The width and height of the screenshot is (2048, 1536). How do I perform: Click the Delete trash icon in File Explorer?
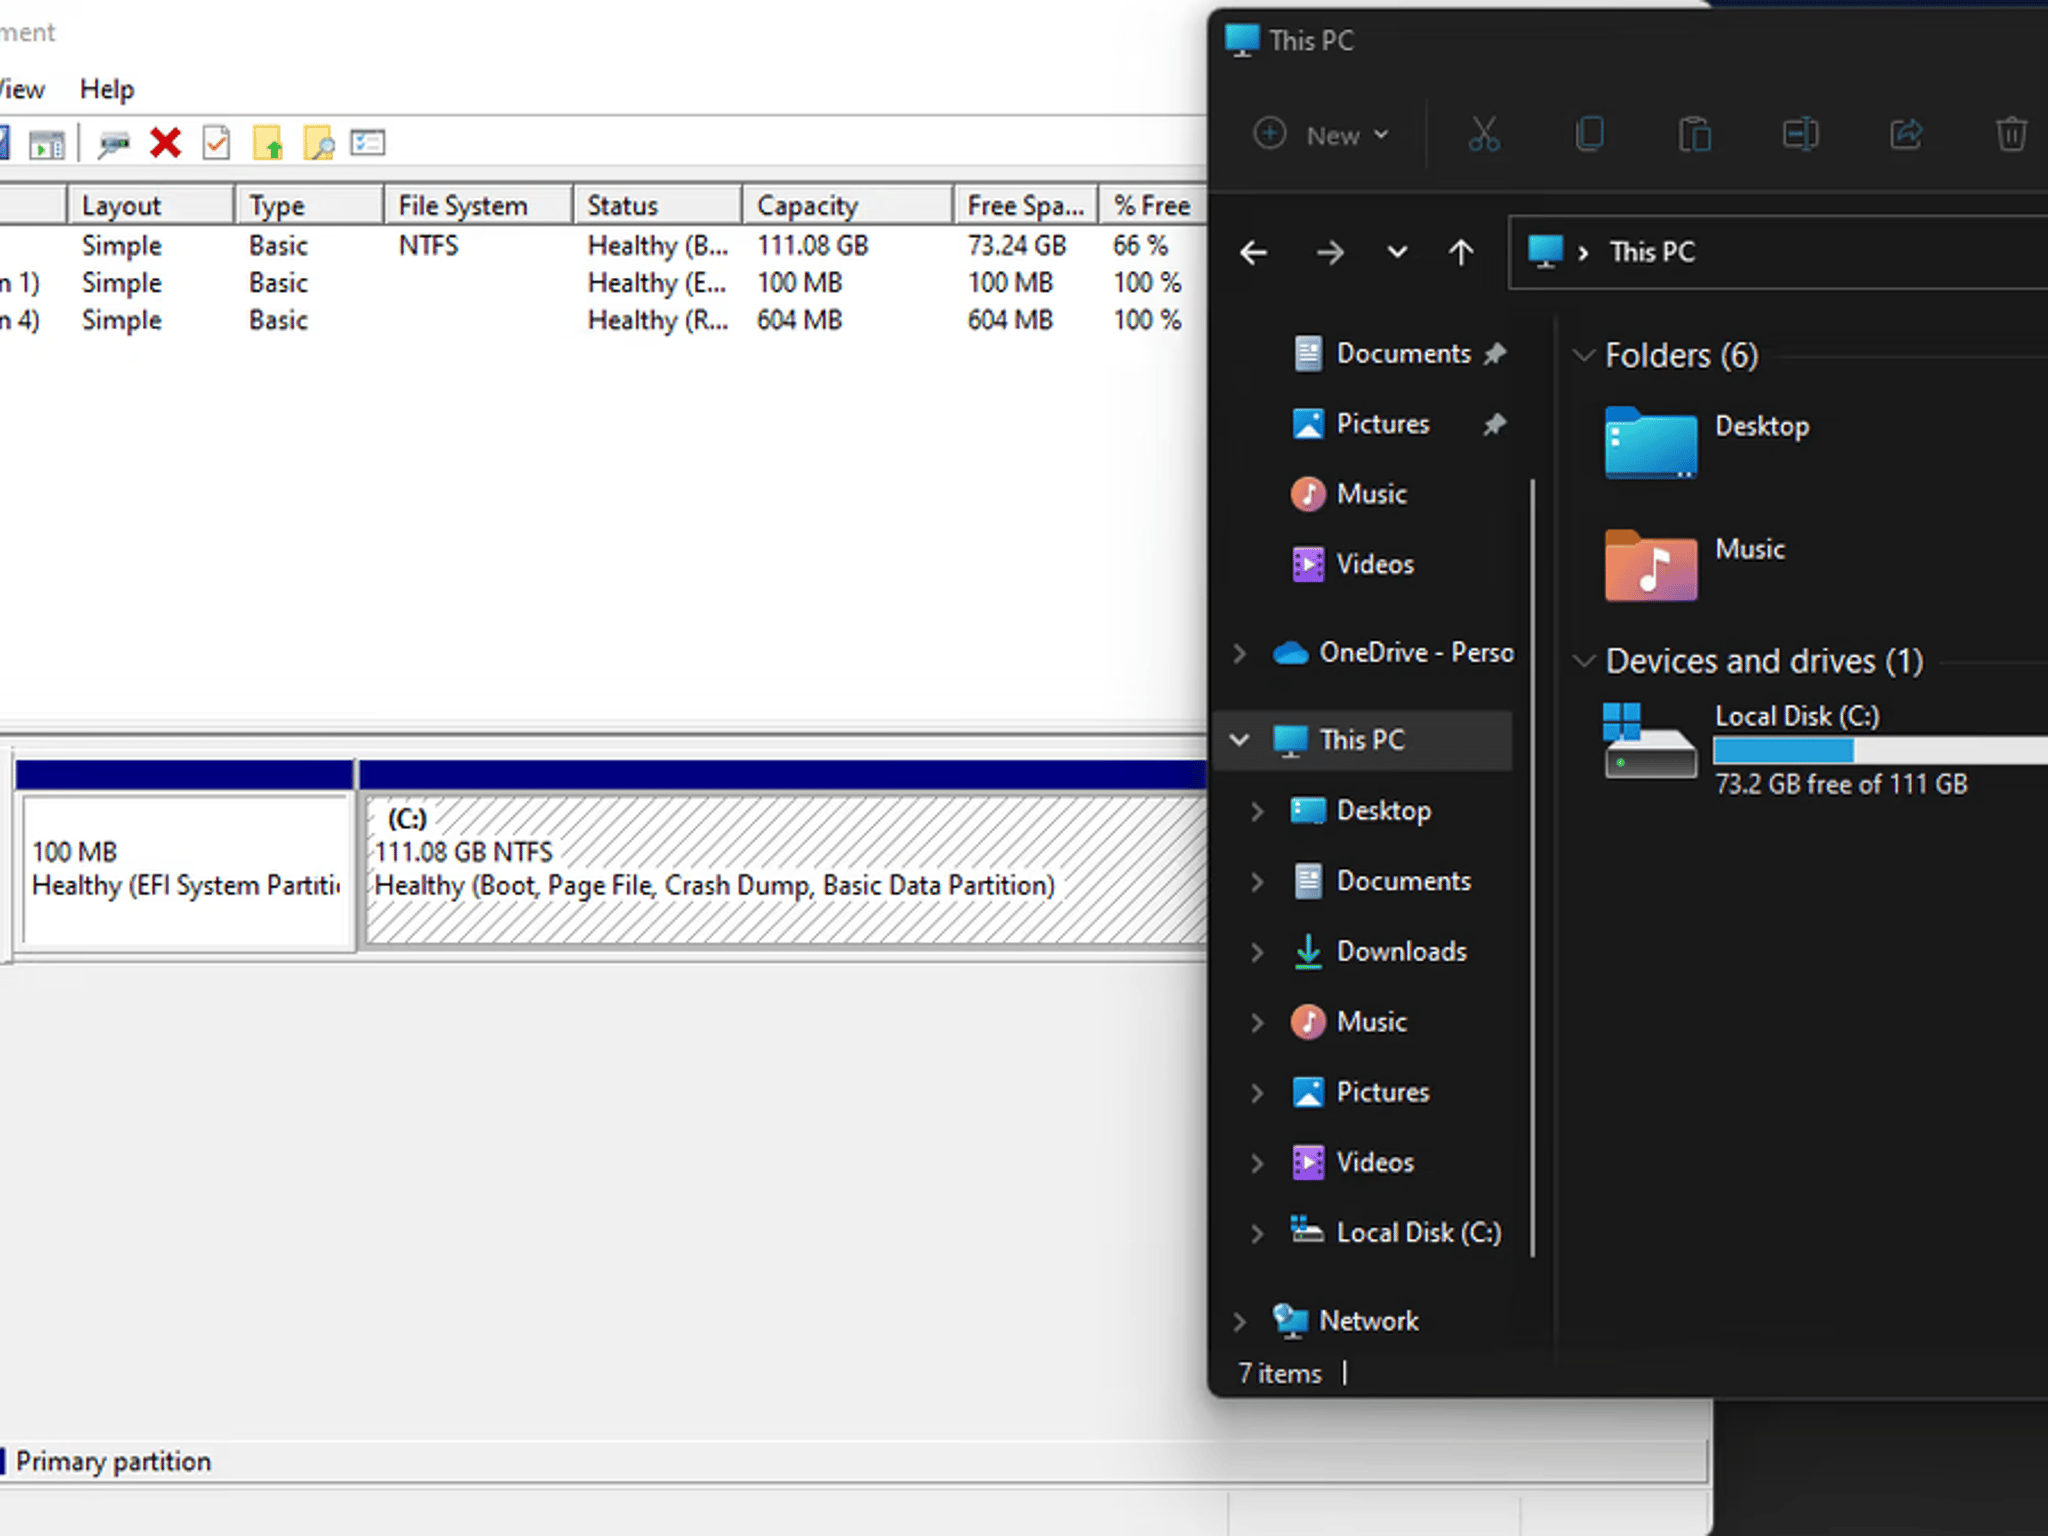tap(2011, 134)
